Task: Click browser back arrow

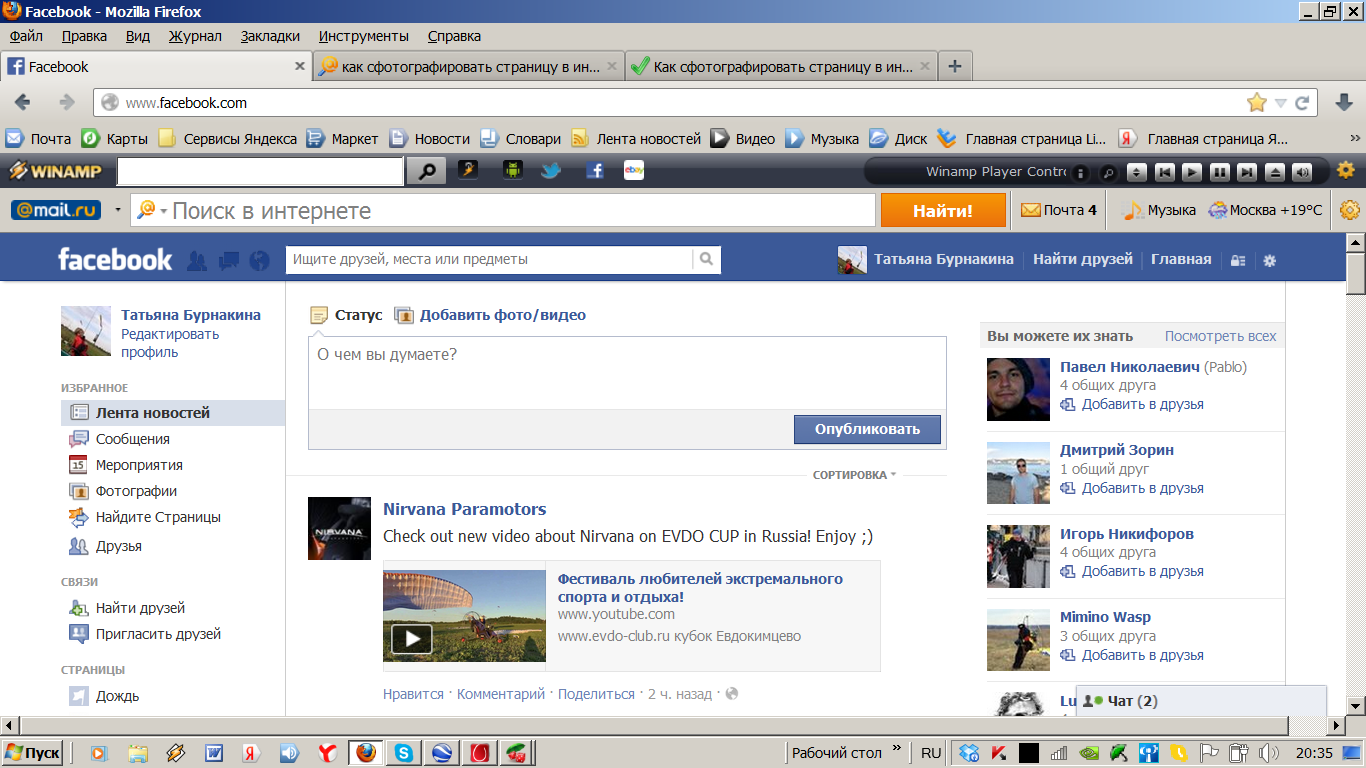Action: pyautogui.click(x=22, y=102)
